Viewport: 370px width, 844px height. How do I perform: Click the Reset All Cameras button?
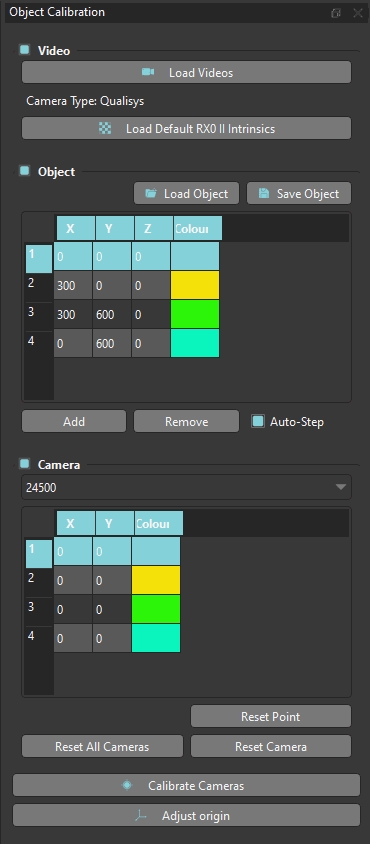102,747
